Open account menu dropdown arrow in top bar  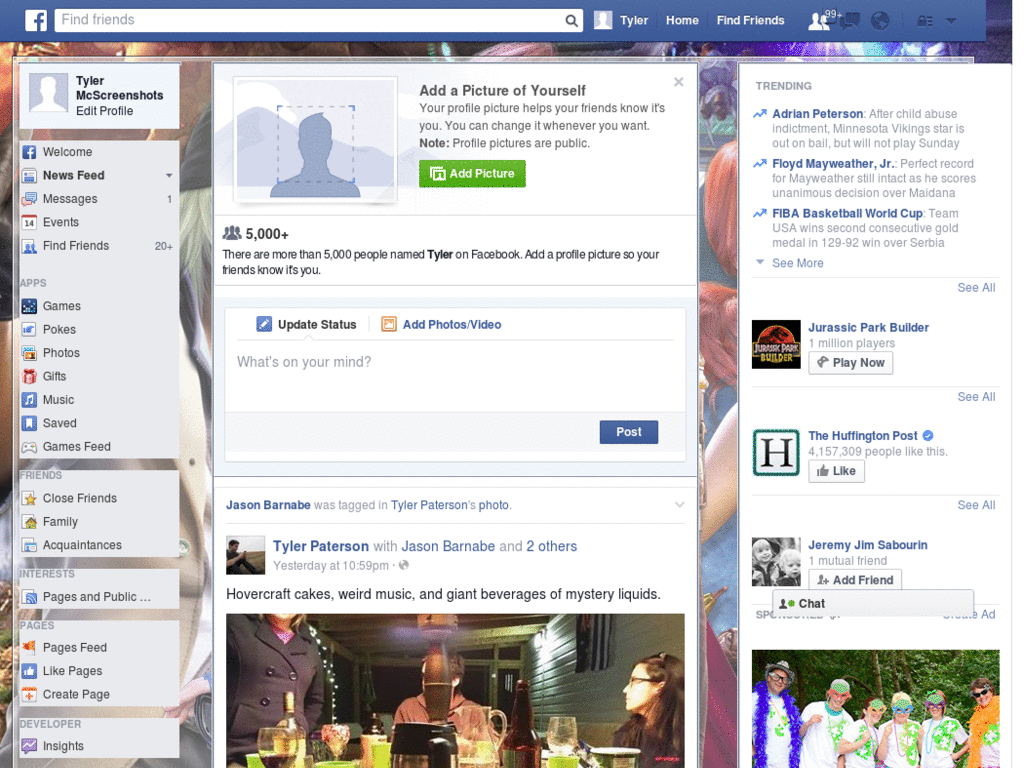951,21
